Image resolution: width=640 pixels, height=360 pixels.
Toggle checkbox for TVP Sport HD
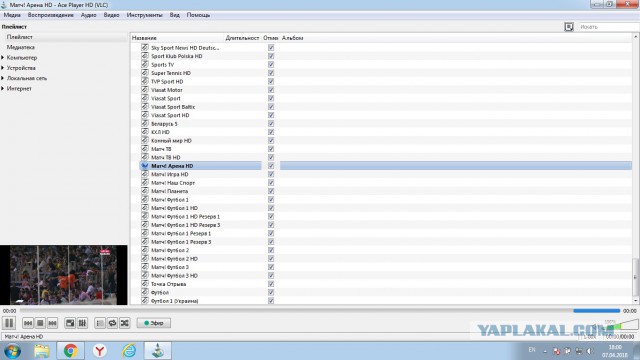tap(271, 82)
